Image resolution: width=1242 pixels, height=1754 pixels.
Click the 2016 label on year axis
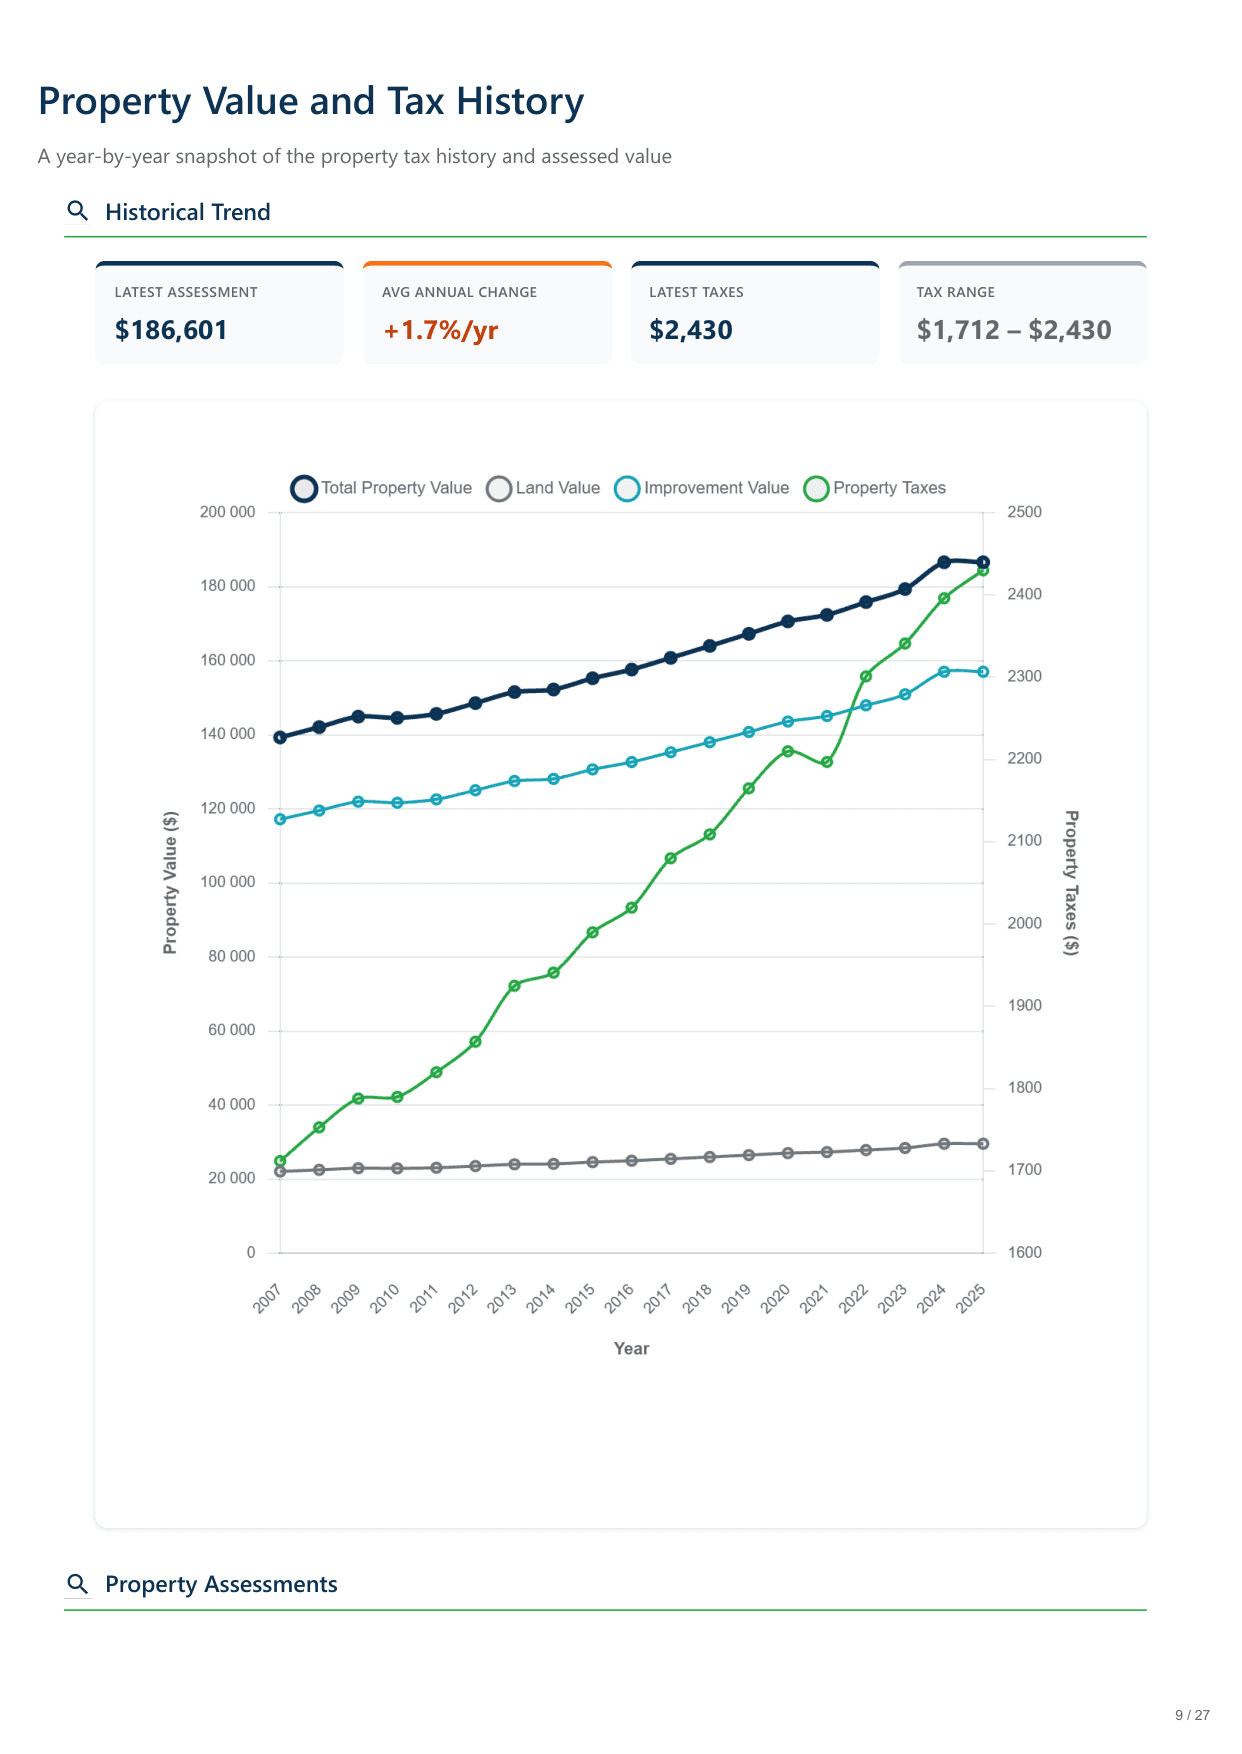coord(620,1298)
